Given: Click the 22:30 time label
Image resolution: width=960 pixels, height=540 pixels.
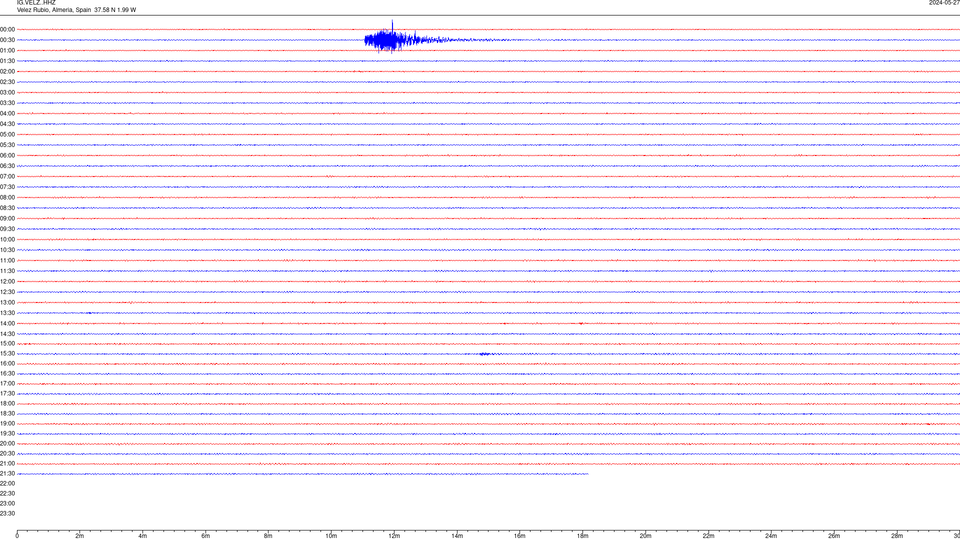Looking at the screenshot, I should point(7,494).
